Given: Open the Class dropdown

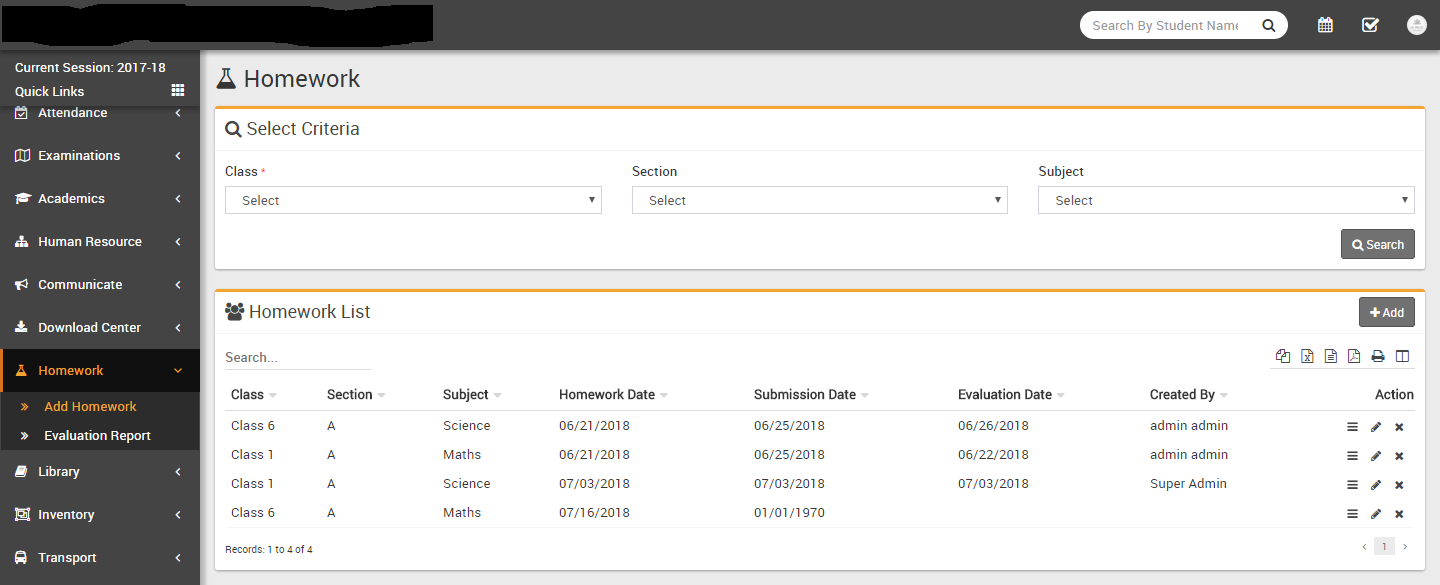Looking at the screenshot, I should click(413, 200).
